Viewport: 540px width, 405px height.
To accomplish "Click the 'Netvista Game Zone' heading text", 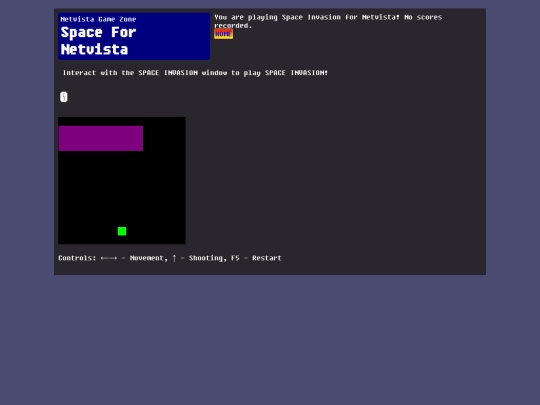I will coord(98,19).
